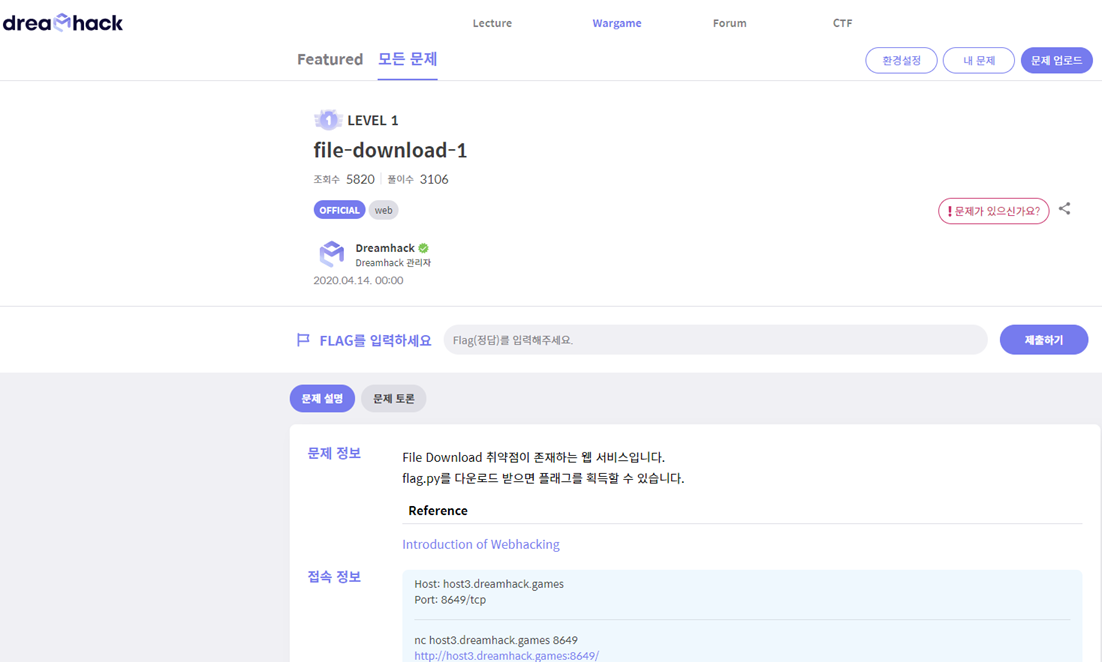Click the 'Dreamhack 관리자' subtitle
The height and width of the screenshot is (662, 1102).
pos(393,263)
